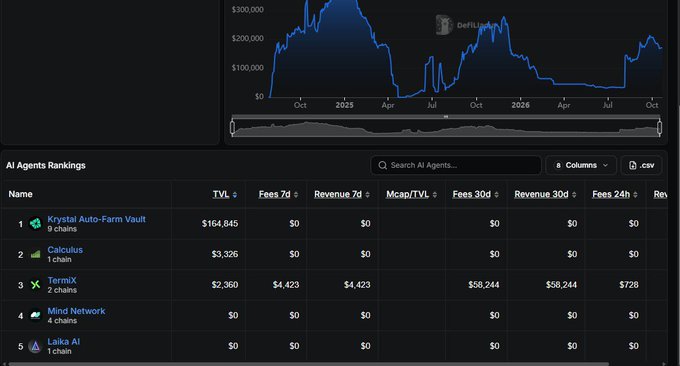Sort by TVL using arrow icon
The height and width of the screenshot is (366, 680).
[x=235, y=195]
